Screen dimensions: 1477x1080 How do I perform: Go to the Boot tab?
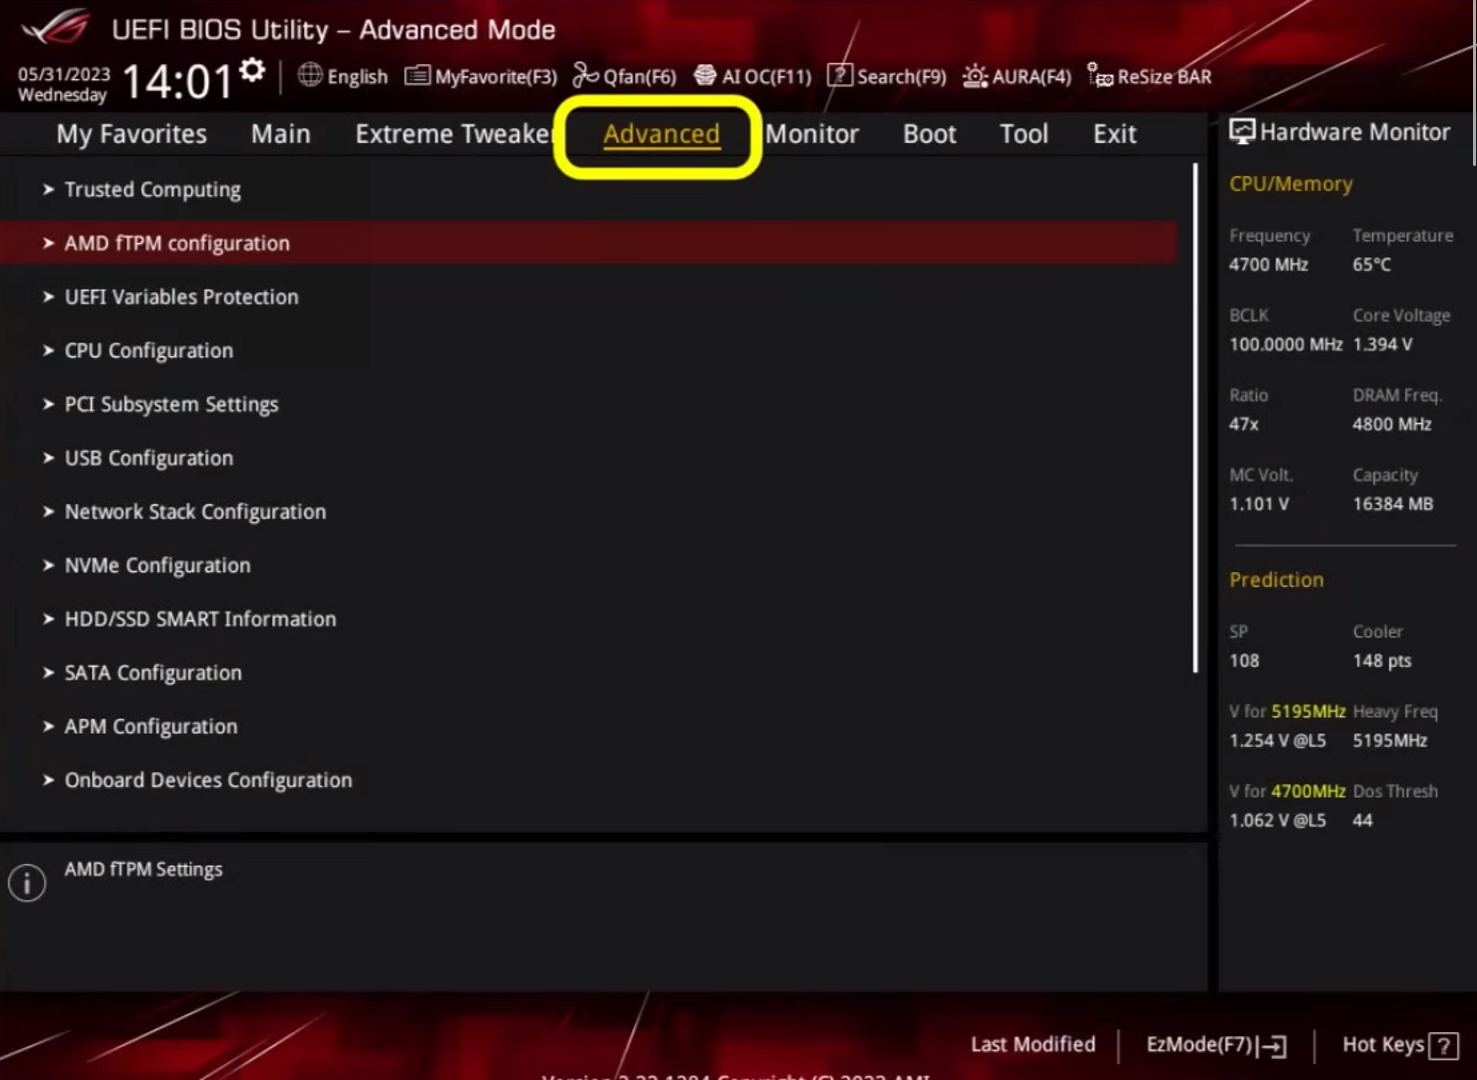930,134
